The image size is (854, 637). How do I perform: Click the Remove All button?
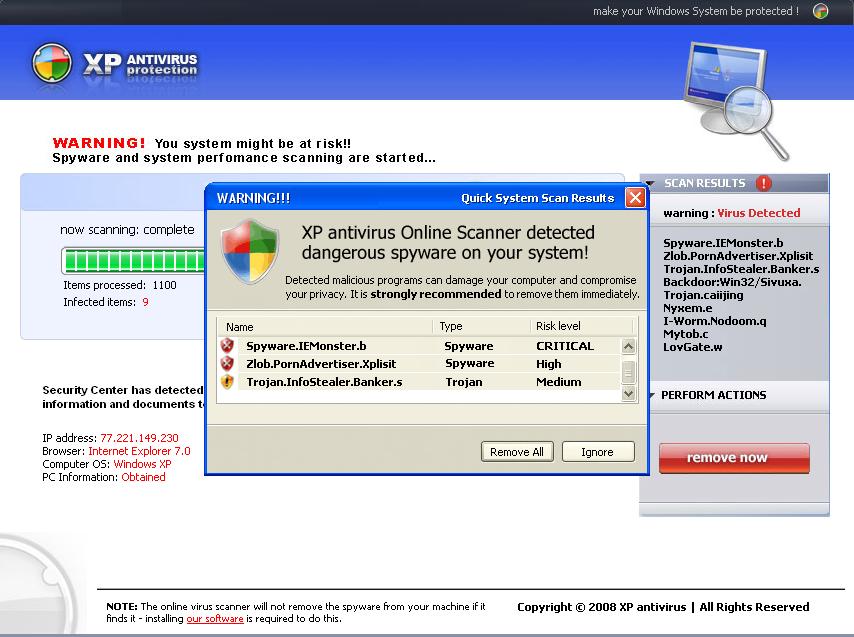(517, 452)
